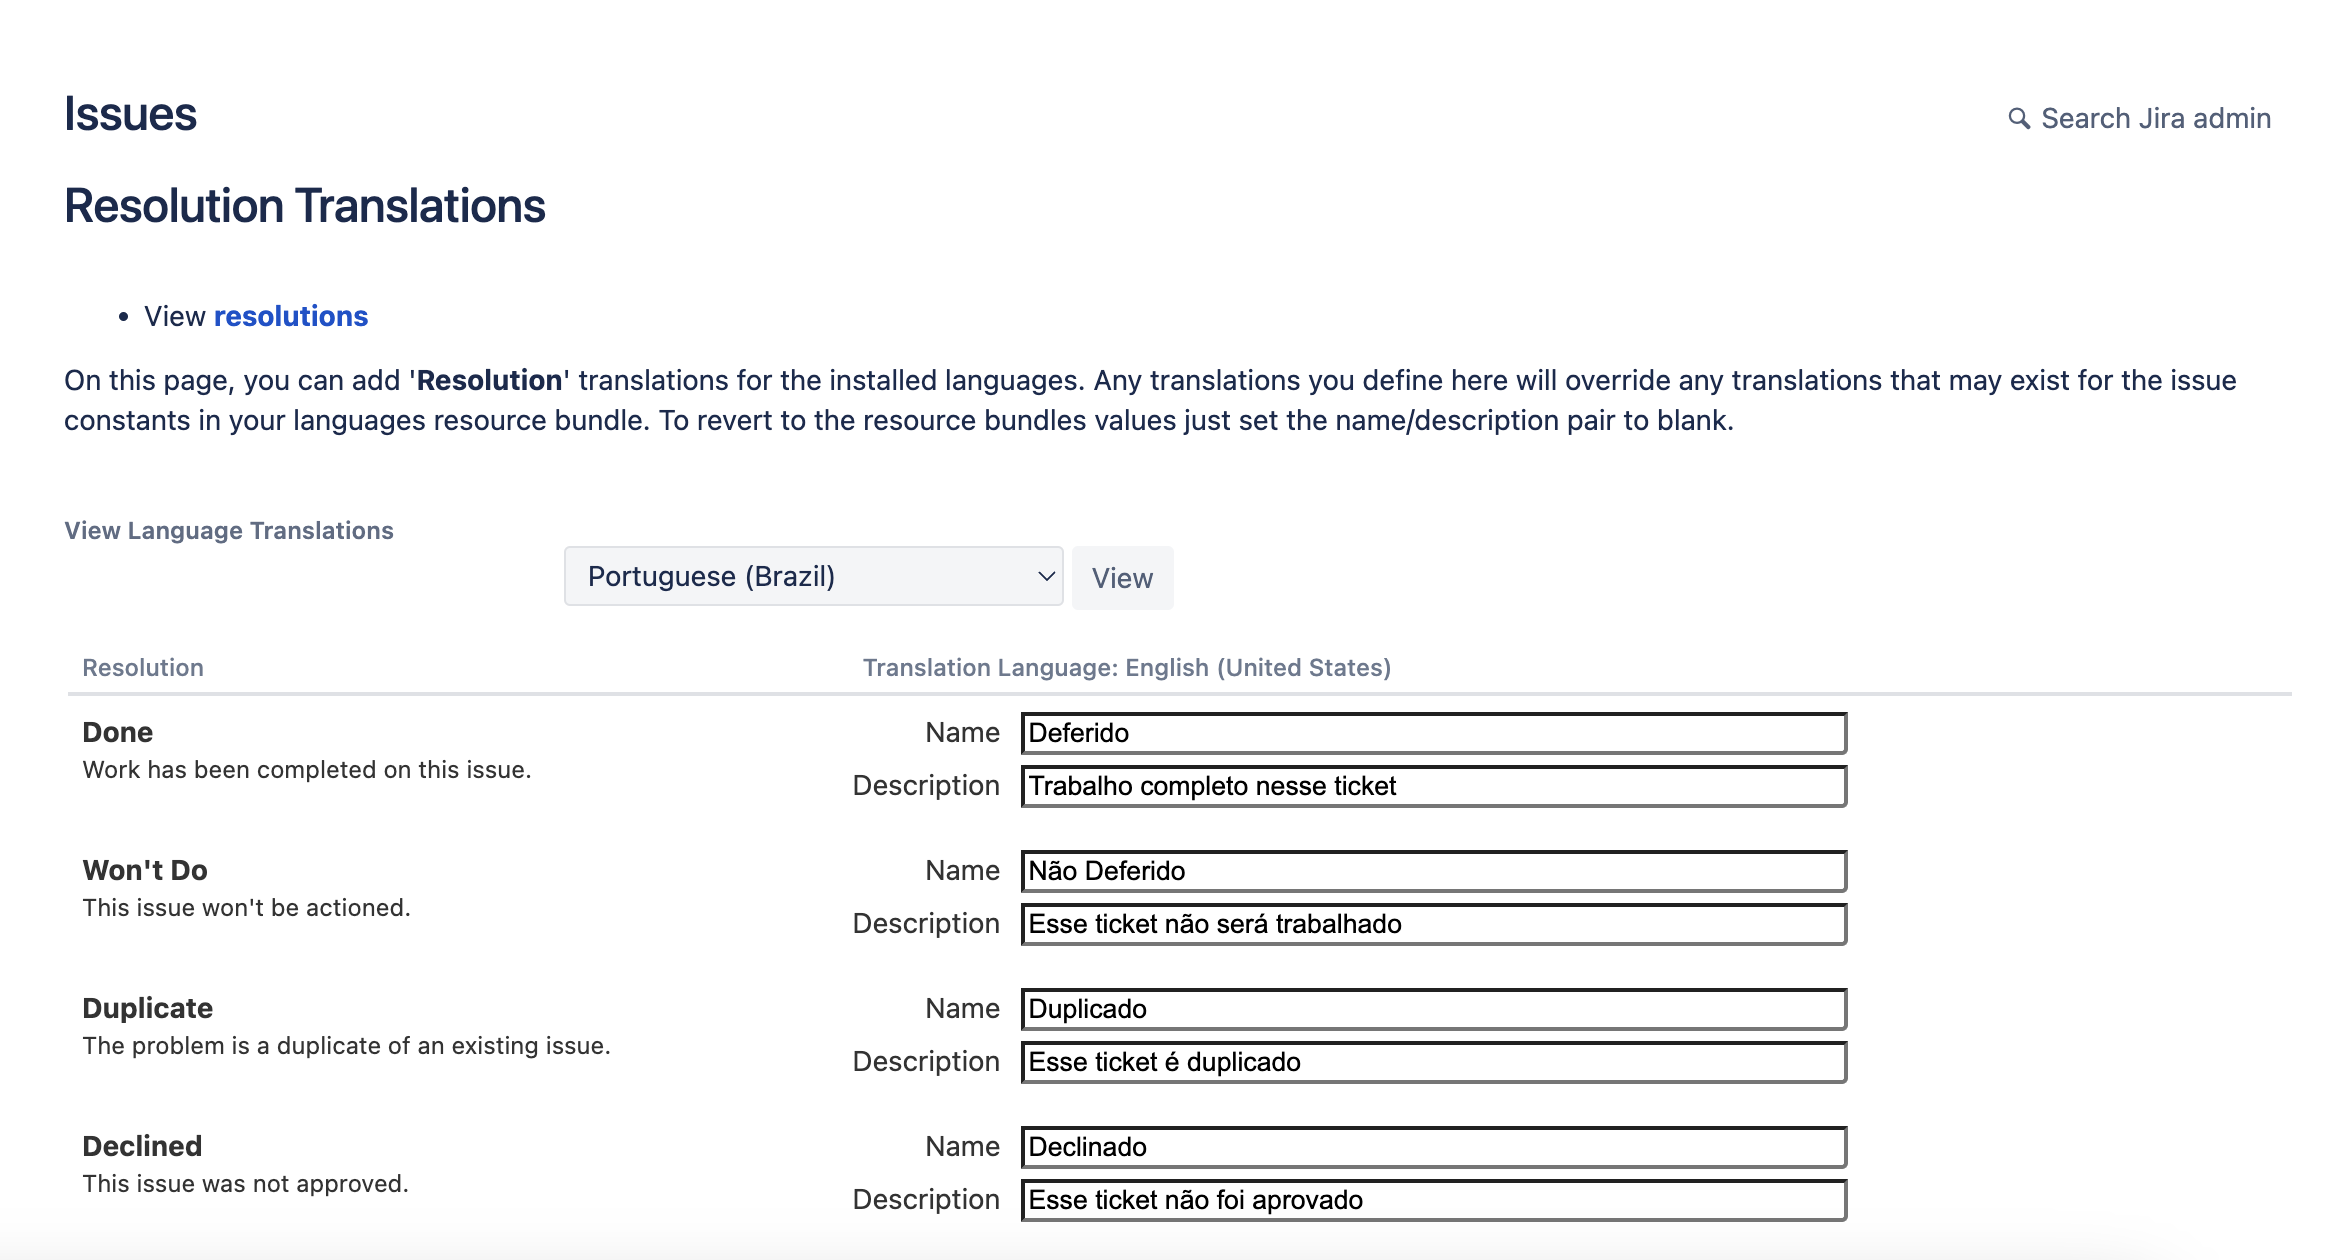Screen dimensions: 2332x1260
Task: Click the Translation Language column header
Action: [x=1126, y=668]
